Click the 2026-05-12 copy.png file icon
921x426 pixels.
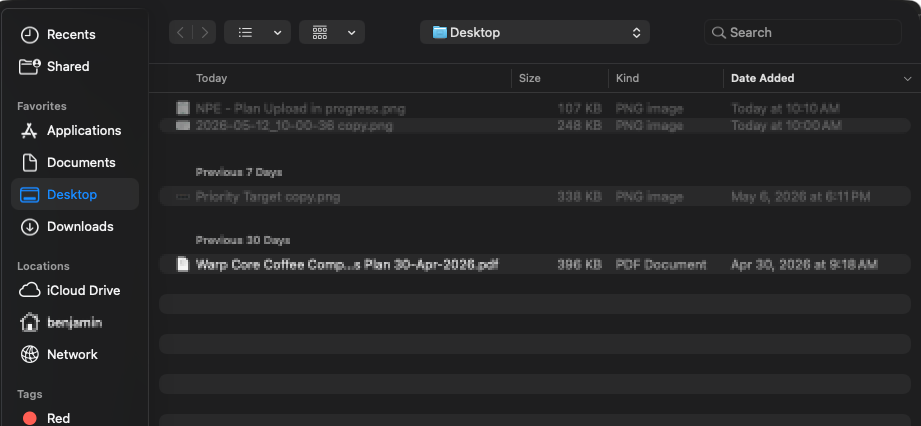pos(183,125)
